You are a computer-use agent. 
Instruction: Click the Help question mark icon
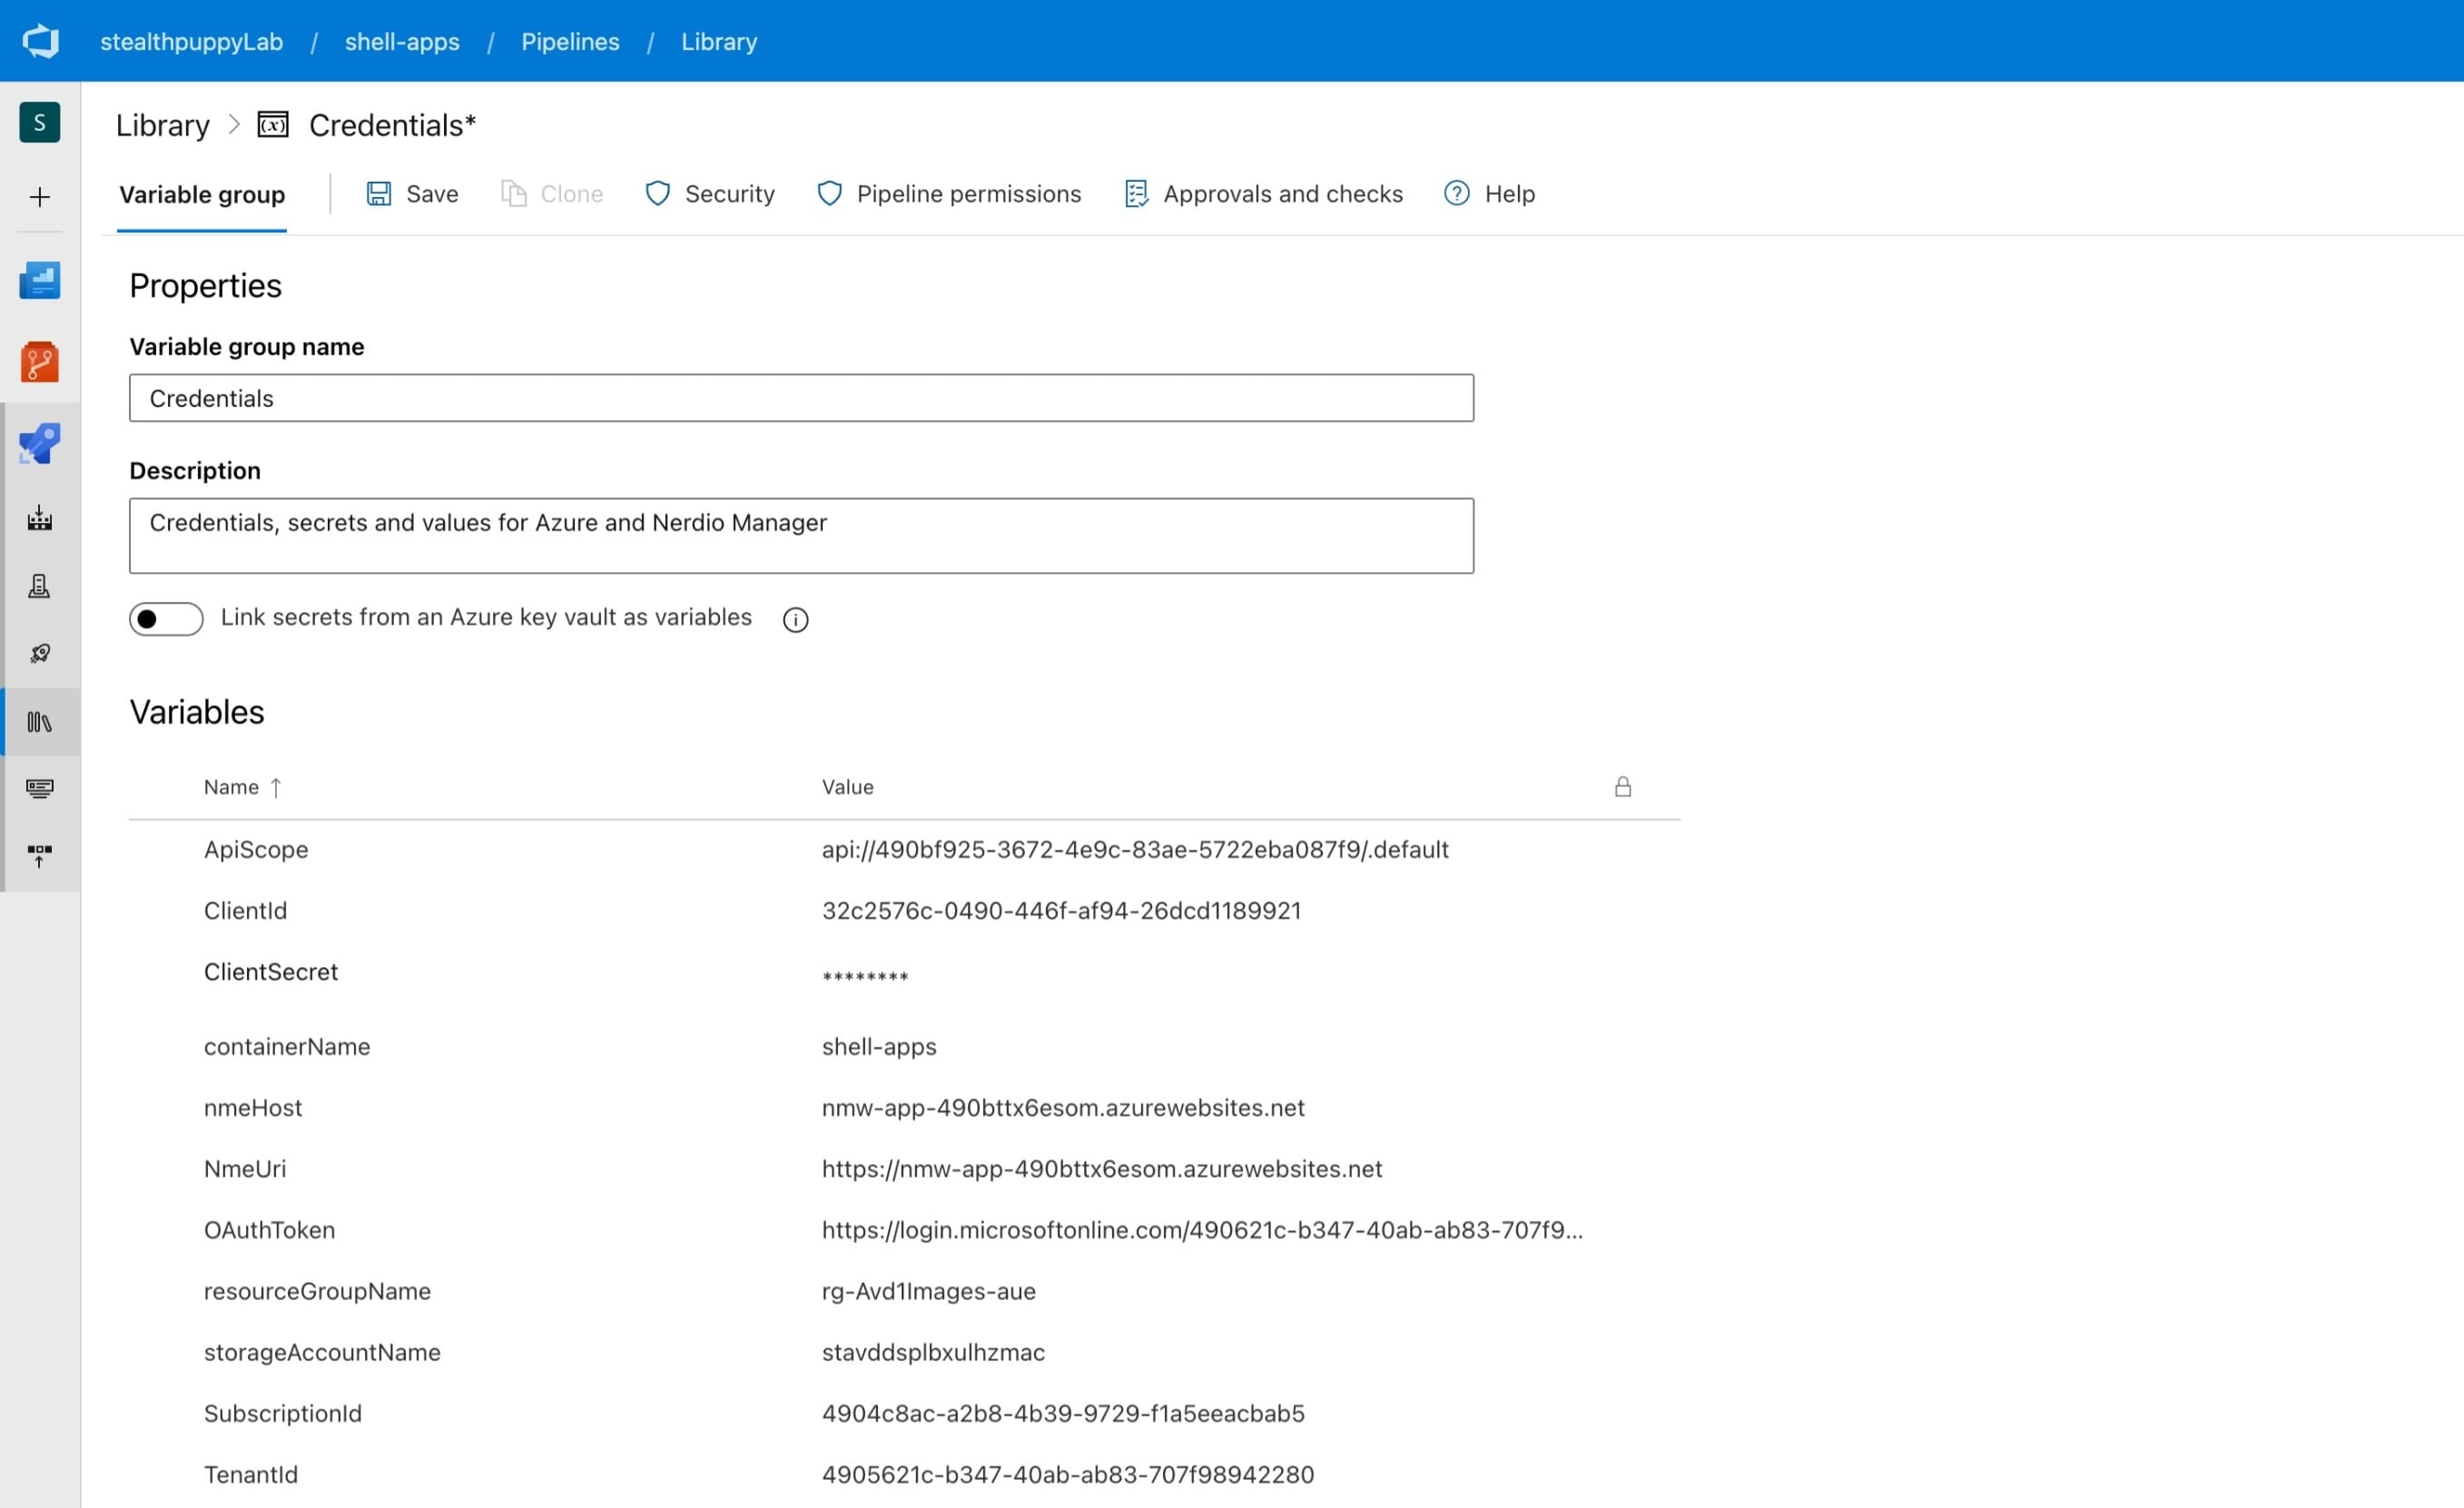[x=1457, y=193]
